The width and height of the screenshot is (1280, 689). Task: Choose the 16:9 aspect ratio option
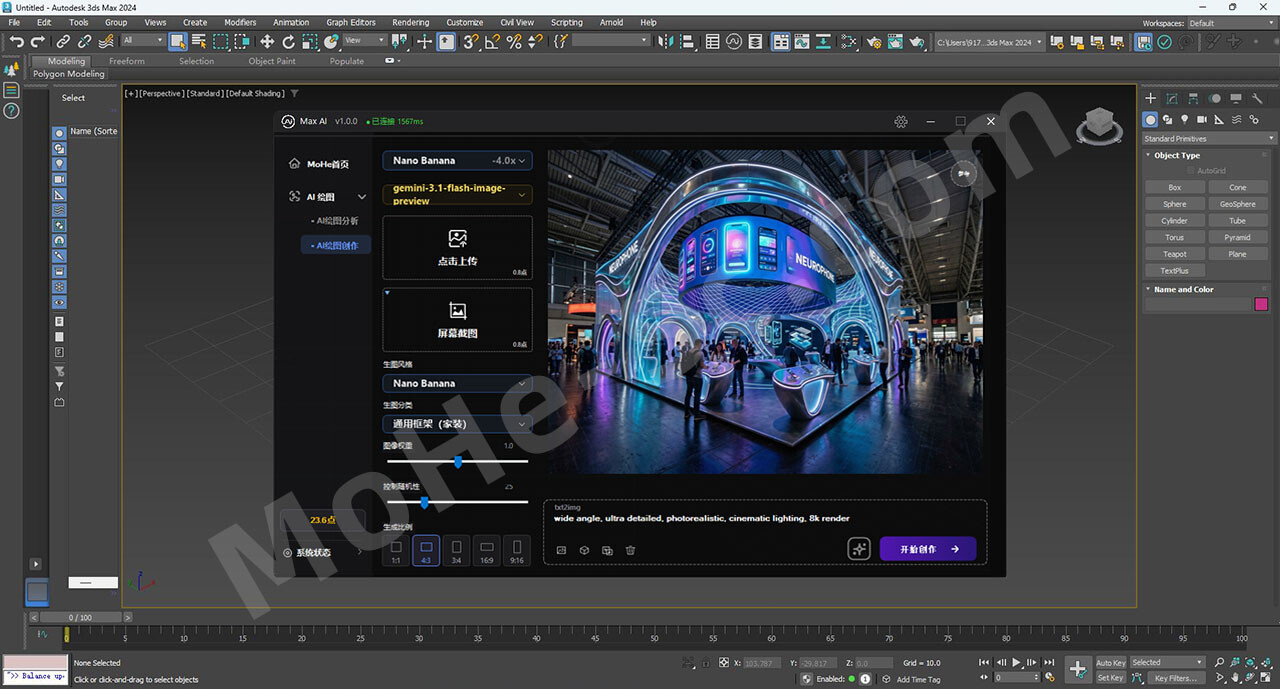tap(486, 551)
